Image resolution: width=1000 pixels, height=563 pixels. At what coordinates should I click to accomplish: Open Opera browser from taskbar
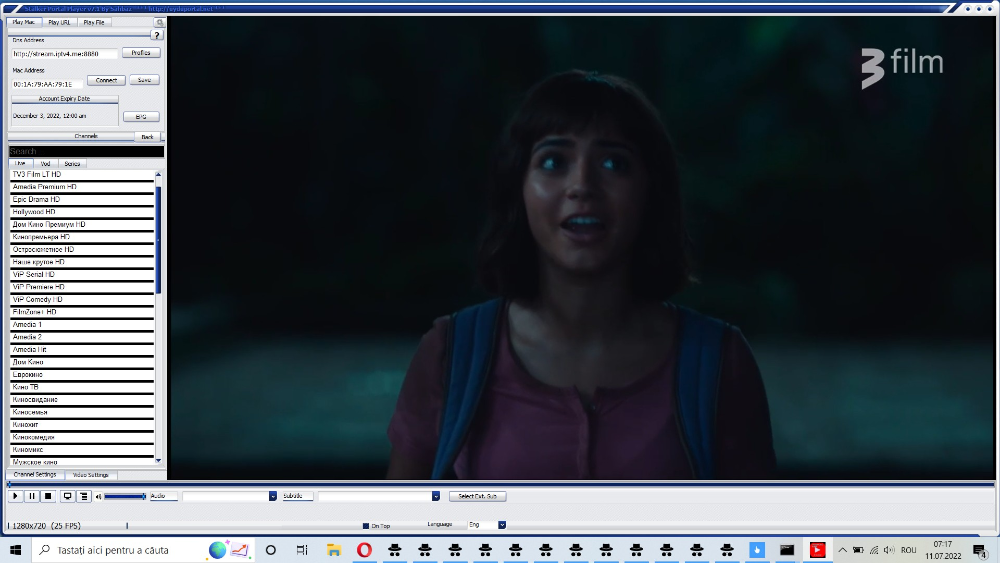click(x=364, y=550)
